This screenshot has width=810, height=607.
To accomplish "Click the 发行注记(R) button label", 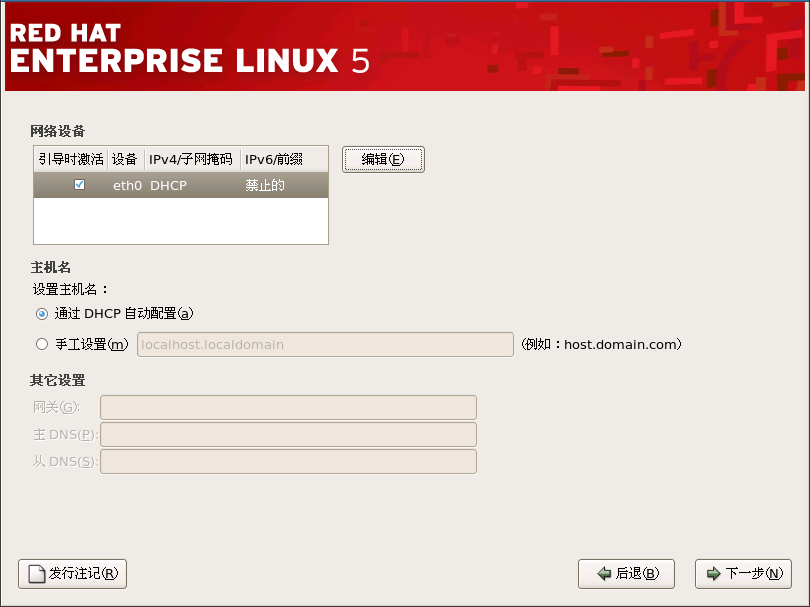I will 84,573.
